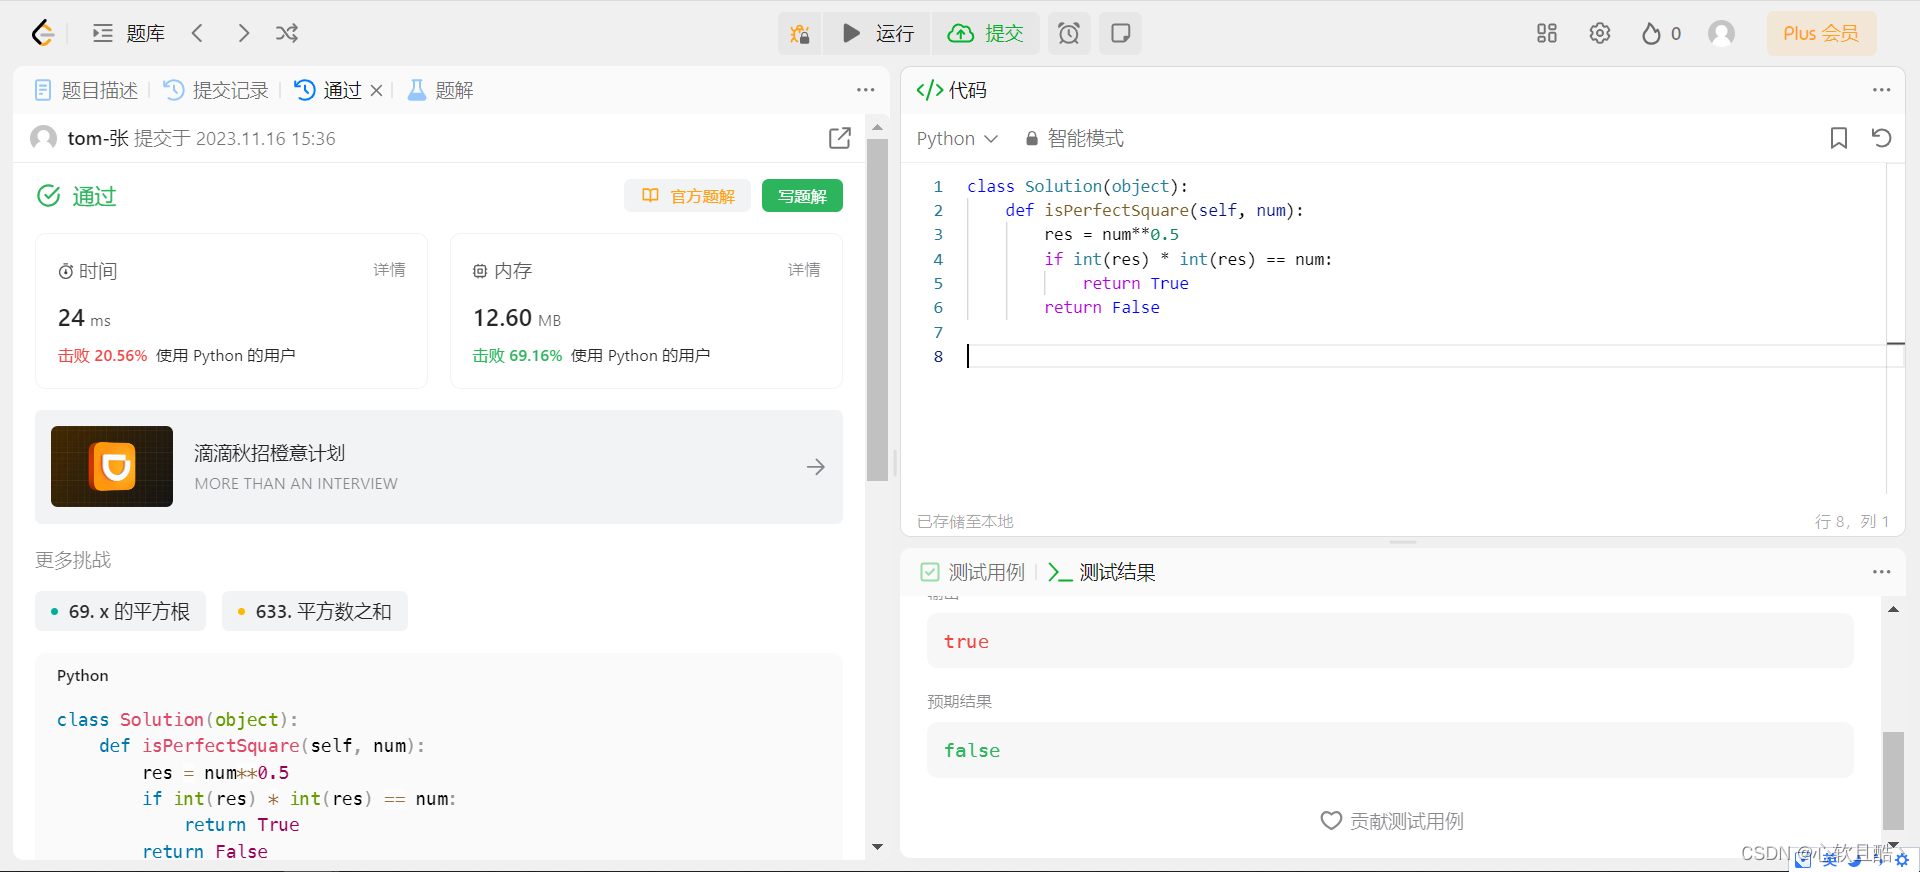This screenshot has height=872, width=1920.
Task: Open test panel more options ellipsis
Action: click(x=1882, y=572)
